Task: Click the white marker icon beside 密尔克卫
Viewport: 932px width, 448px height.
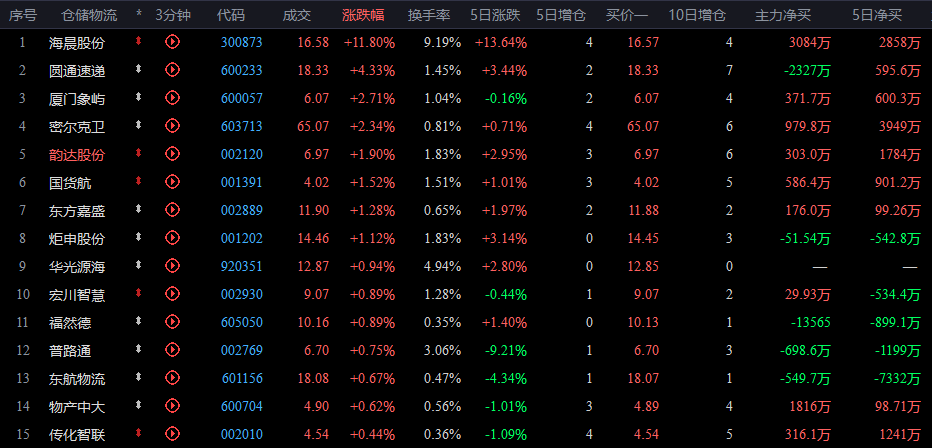Action: point(138,125)
